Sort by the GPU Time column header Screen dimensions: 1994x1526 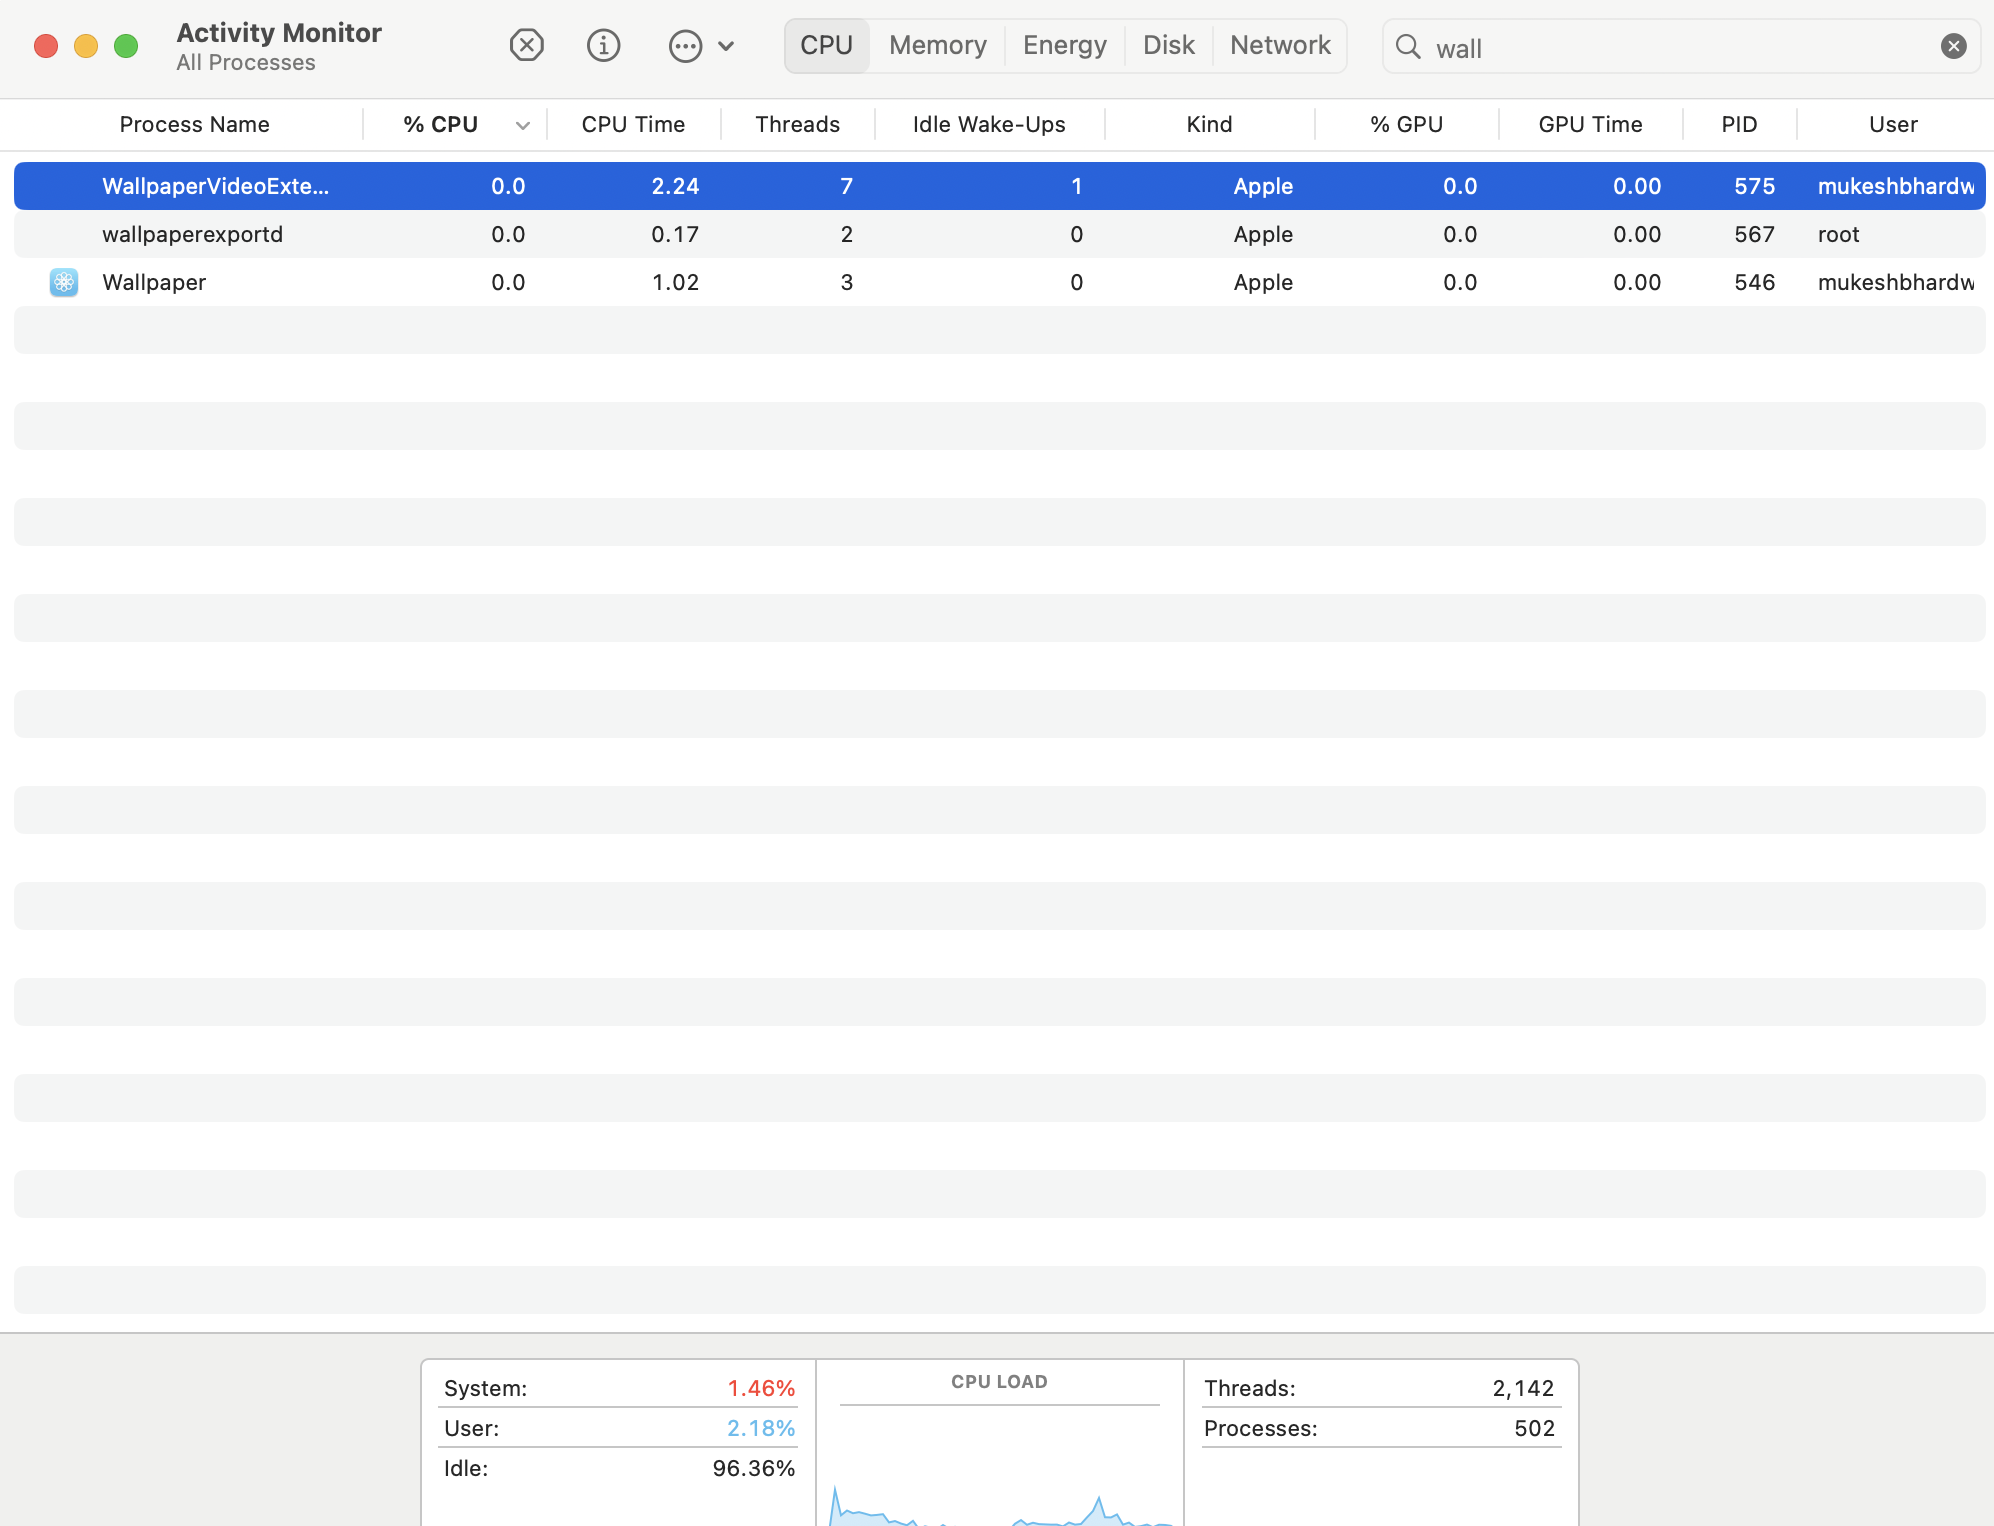pos(1590,124)
